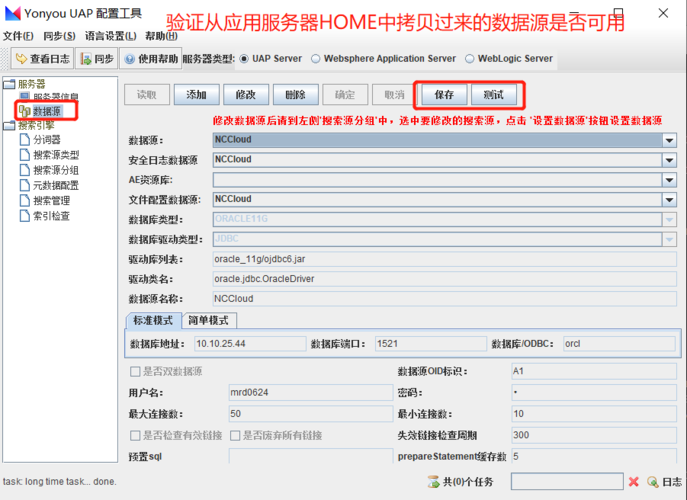
Task: Click the 取消 button
Action: 395,95
